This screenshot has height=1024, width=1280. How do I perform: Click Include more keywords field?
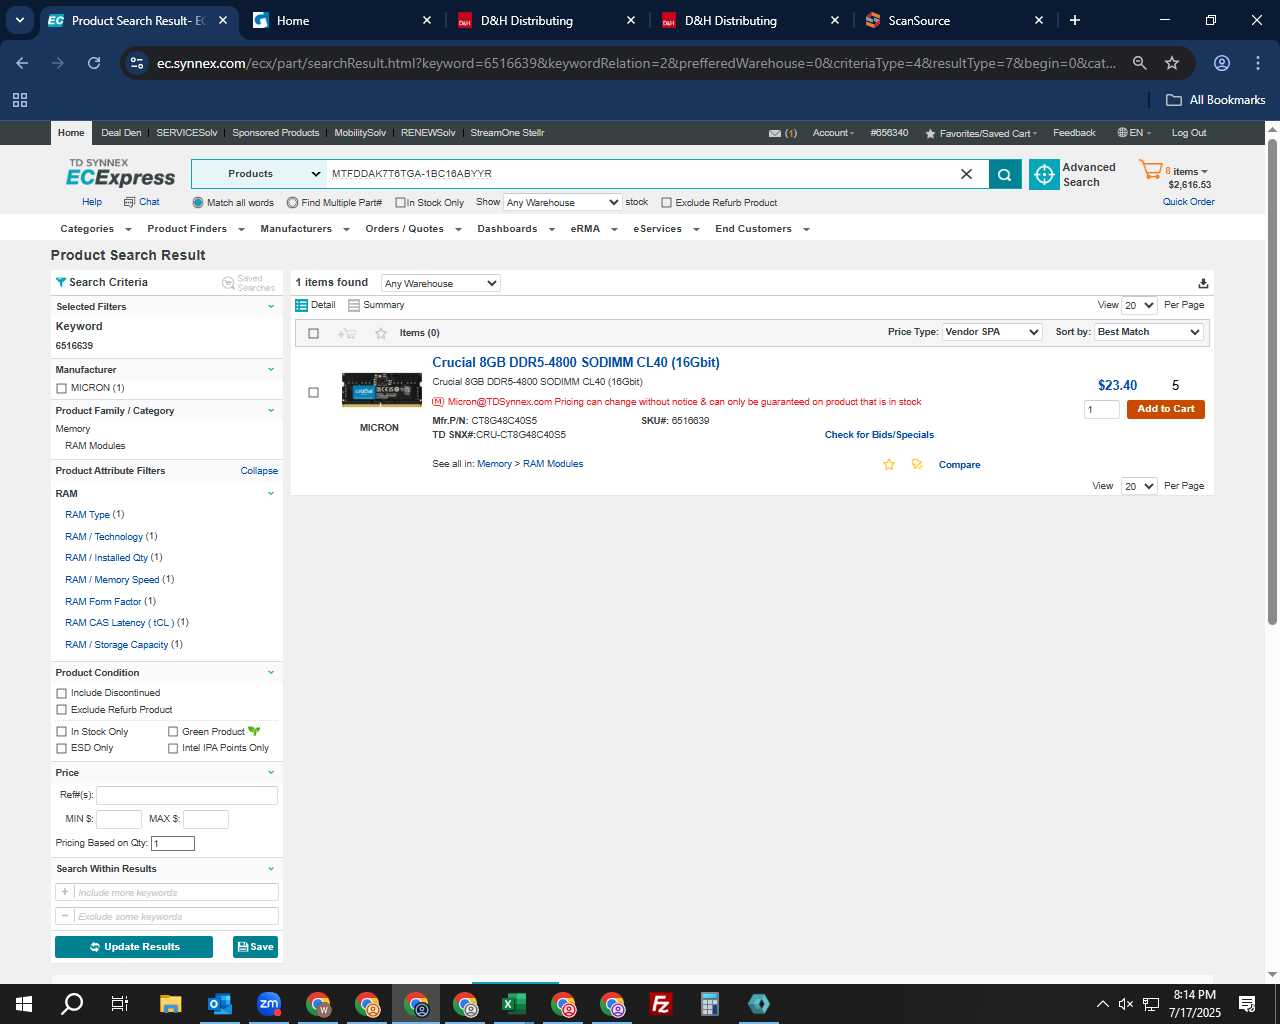(x=175, y=892)
